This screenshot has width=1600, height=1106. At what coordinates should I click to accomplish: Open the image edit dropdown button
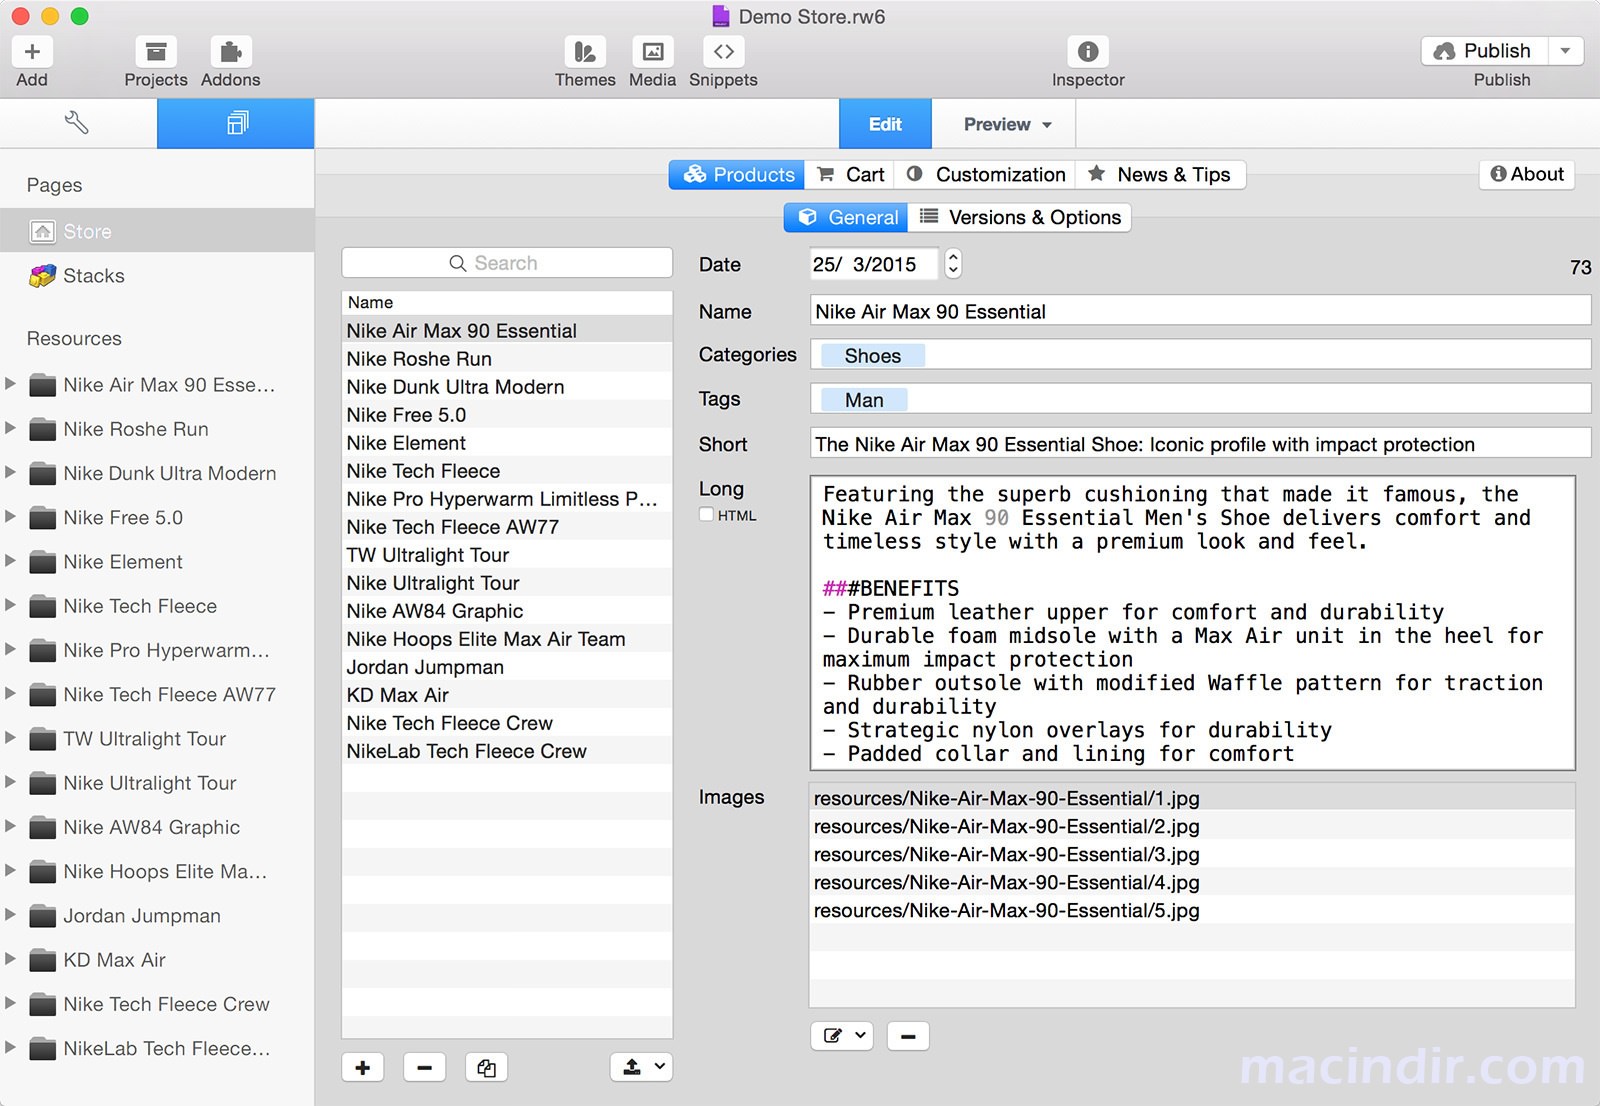point(842,1036)
